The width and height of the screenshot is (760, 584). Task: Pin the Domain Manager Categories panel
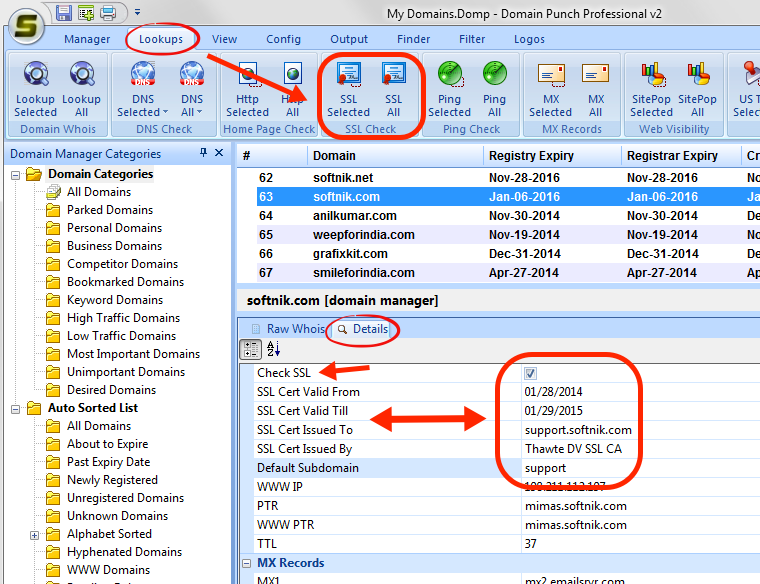(204, 153)
